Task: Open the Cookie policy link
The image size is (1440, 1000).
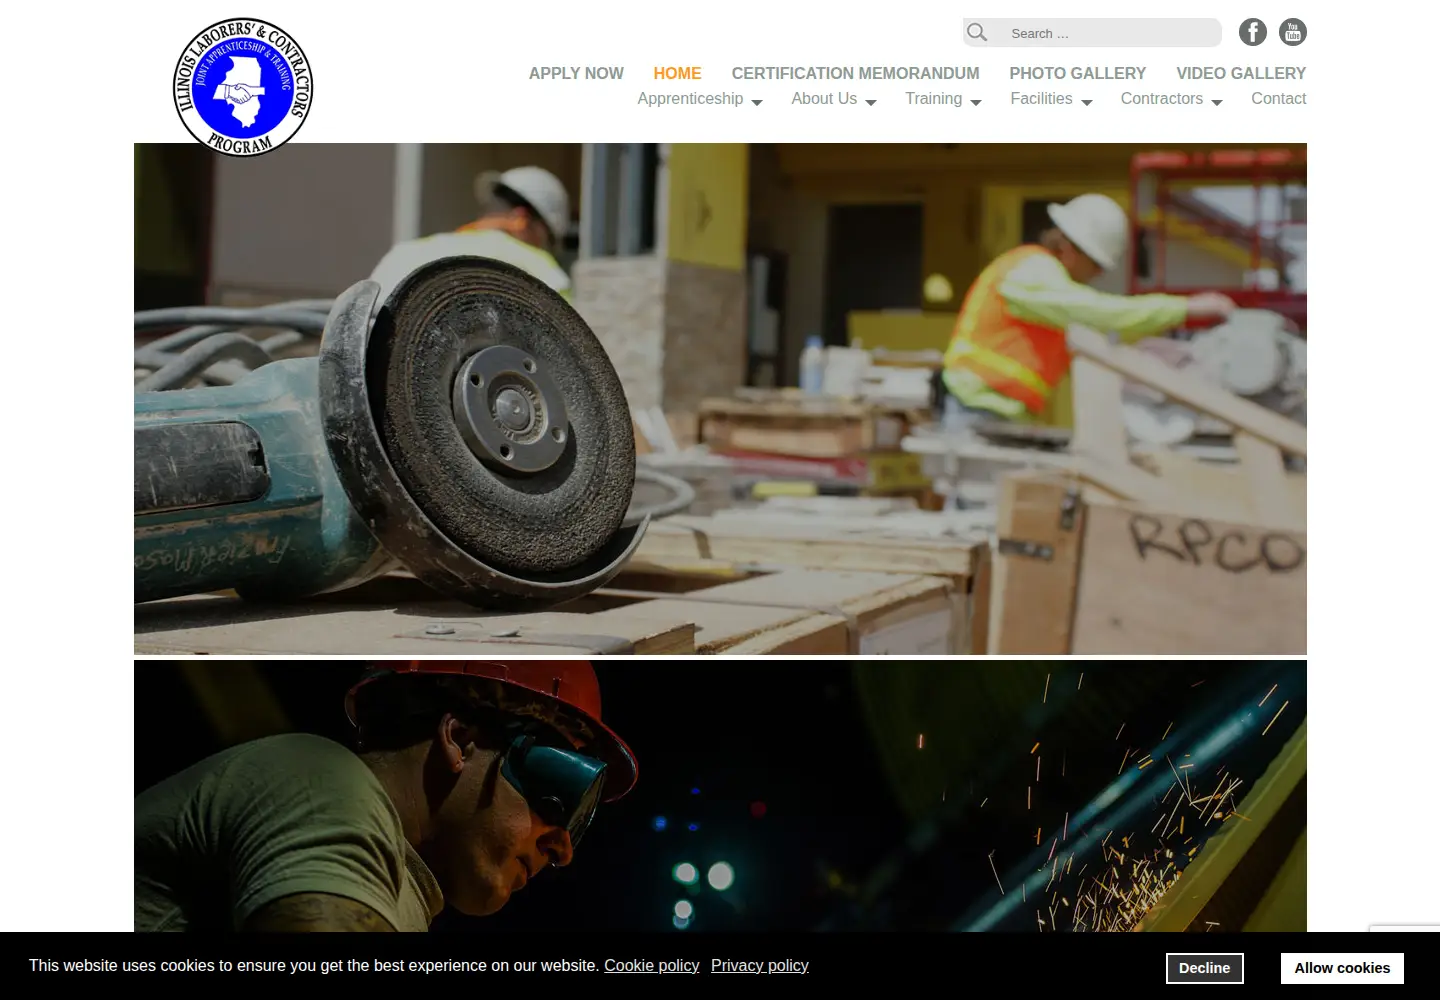Action: pyautogui.click(x=651, y=965)
